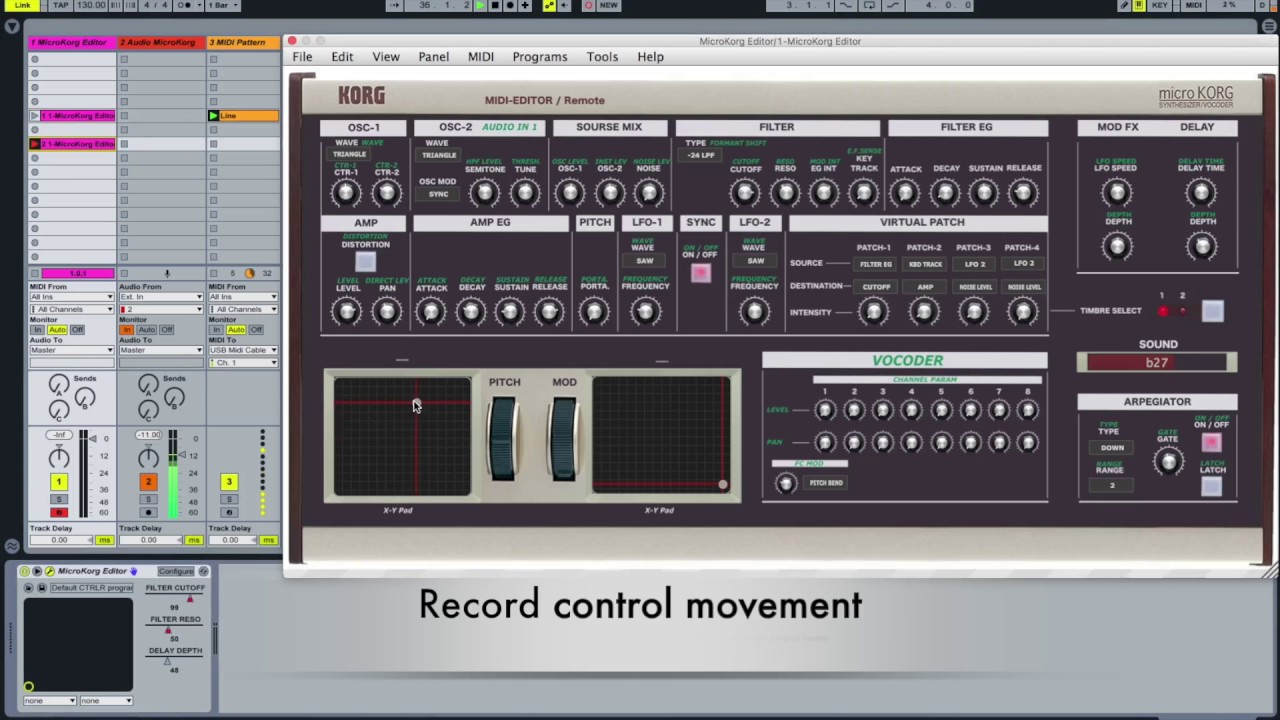Click the MOD FX LFO SPEED knob

[1116, 192]
